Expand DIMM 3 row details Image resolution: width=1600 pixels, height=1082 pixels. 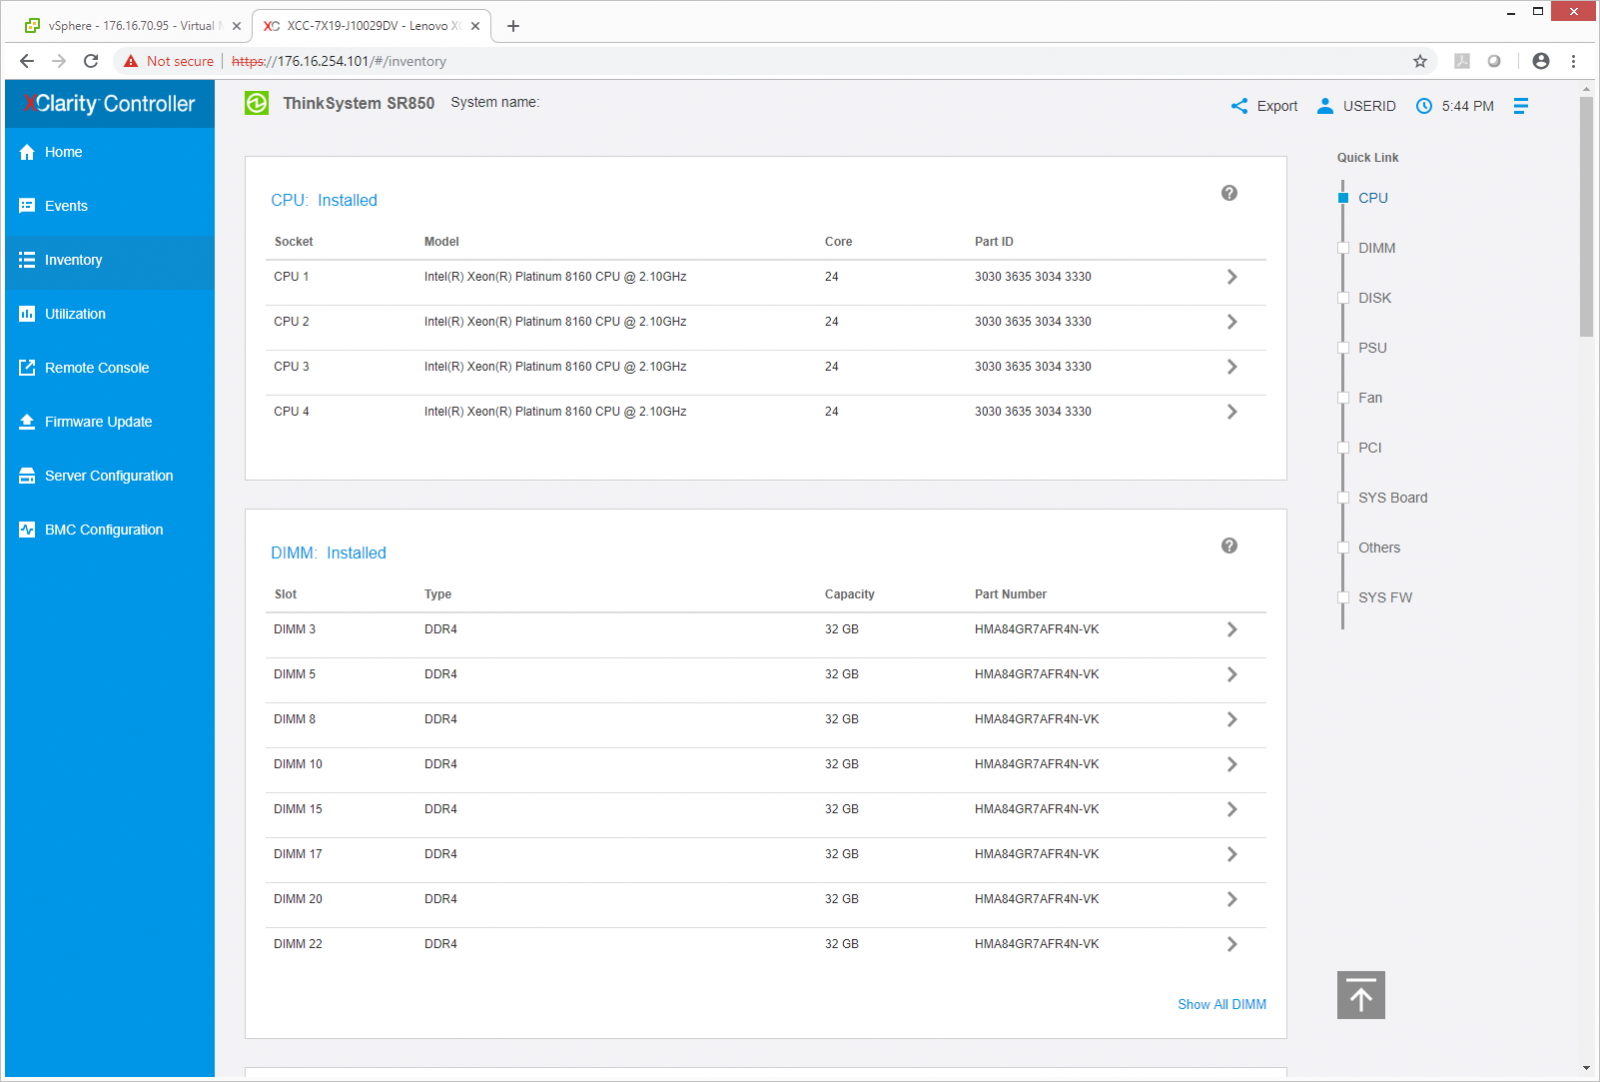(x=1232, y=630)
